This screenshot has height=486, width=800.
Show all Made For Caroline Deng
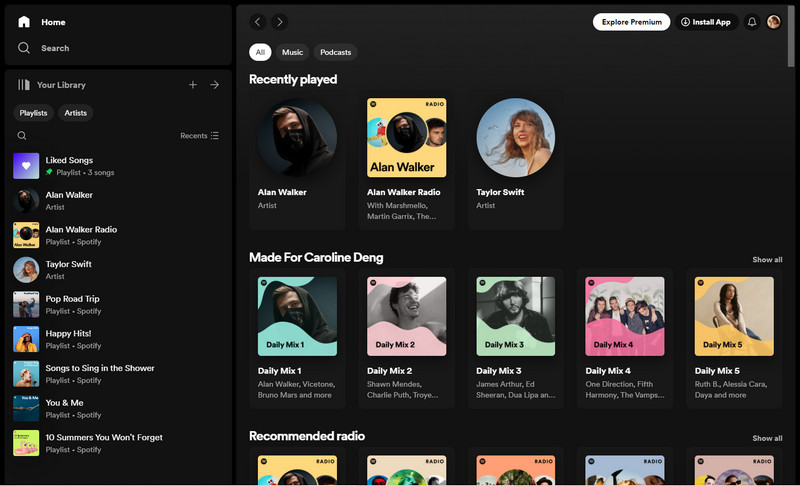tap(767, 260)
